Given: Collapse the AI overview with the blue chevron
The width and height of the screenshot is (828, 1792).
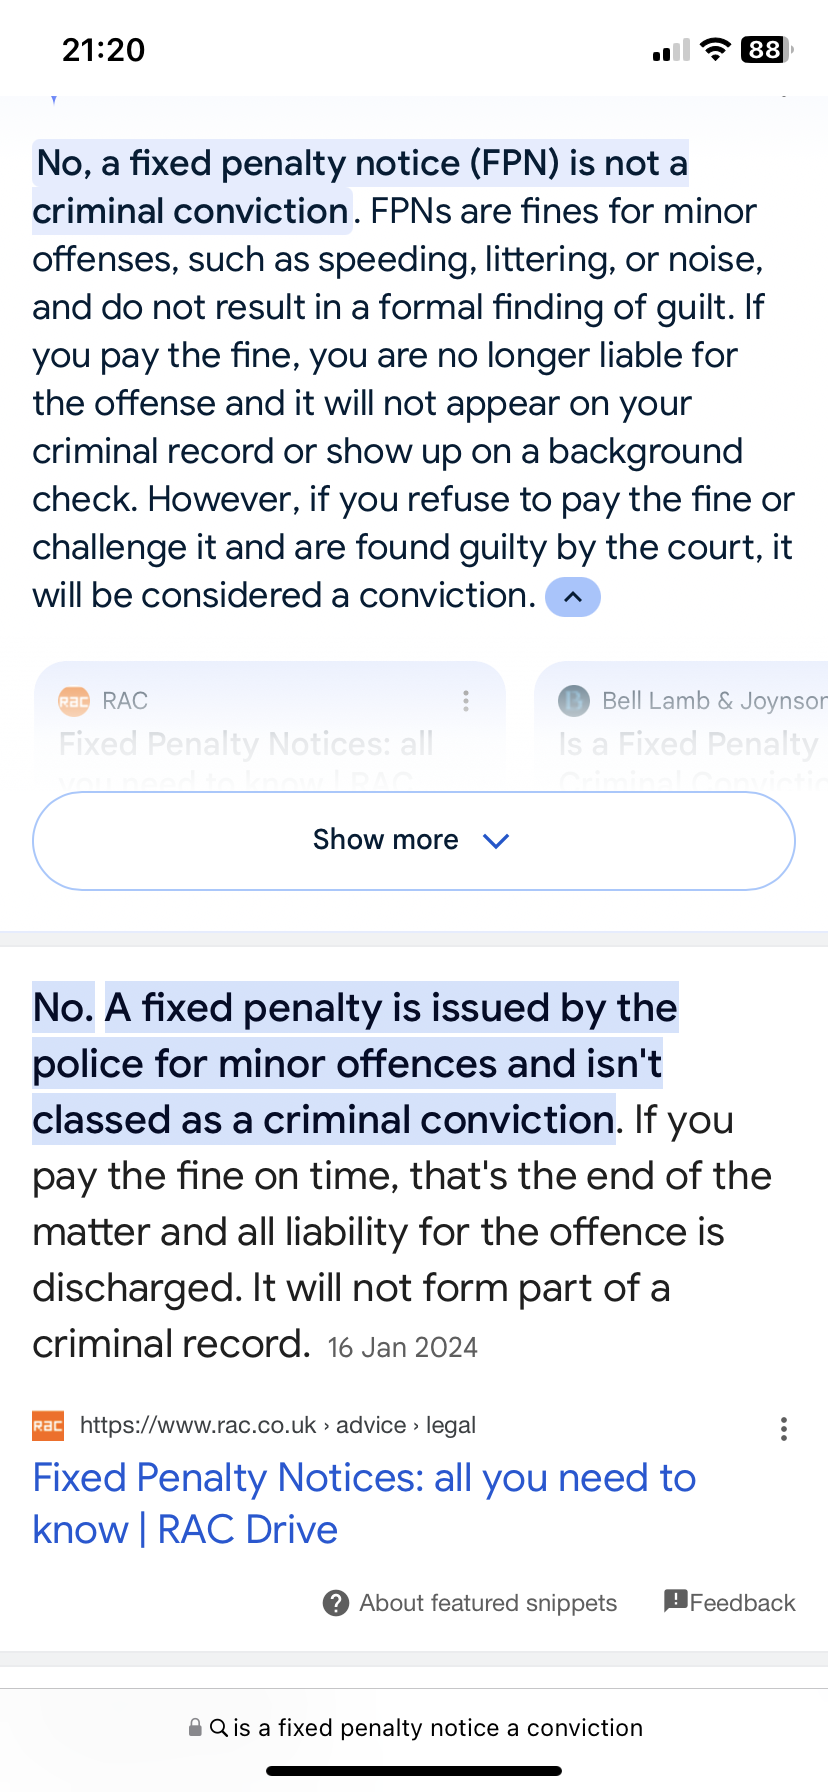Looking at the screenshot, I should 572,597.
